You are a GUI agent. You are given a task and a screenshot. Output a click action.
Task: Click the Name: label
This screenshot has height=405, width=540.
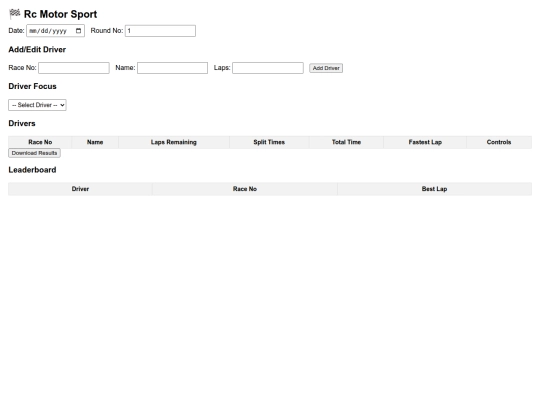125,68
